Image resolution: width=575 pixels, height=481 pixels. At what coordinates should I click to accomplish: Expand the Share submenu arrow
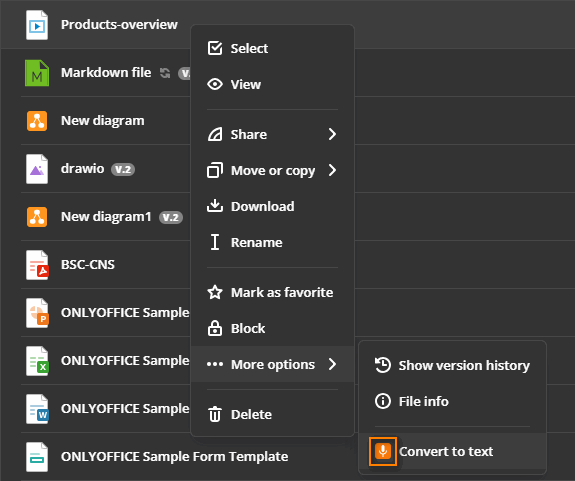coord(332,134)
